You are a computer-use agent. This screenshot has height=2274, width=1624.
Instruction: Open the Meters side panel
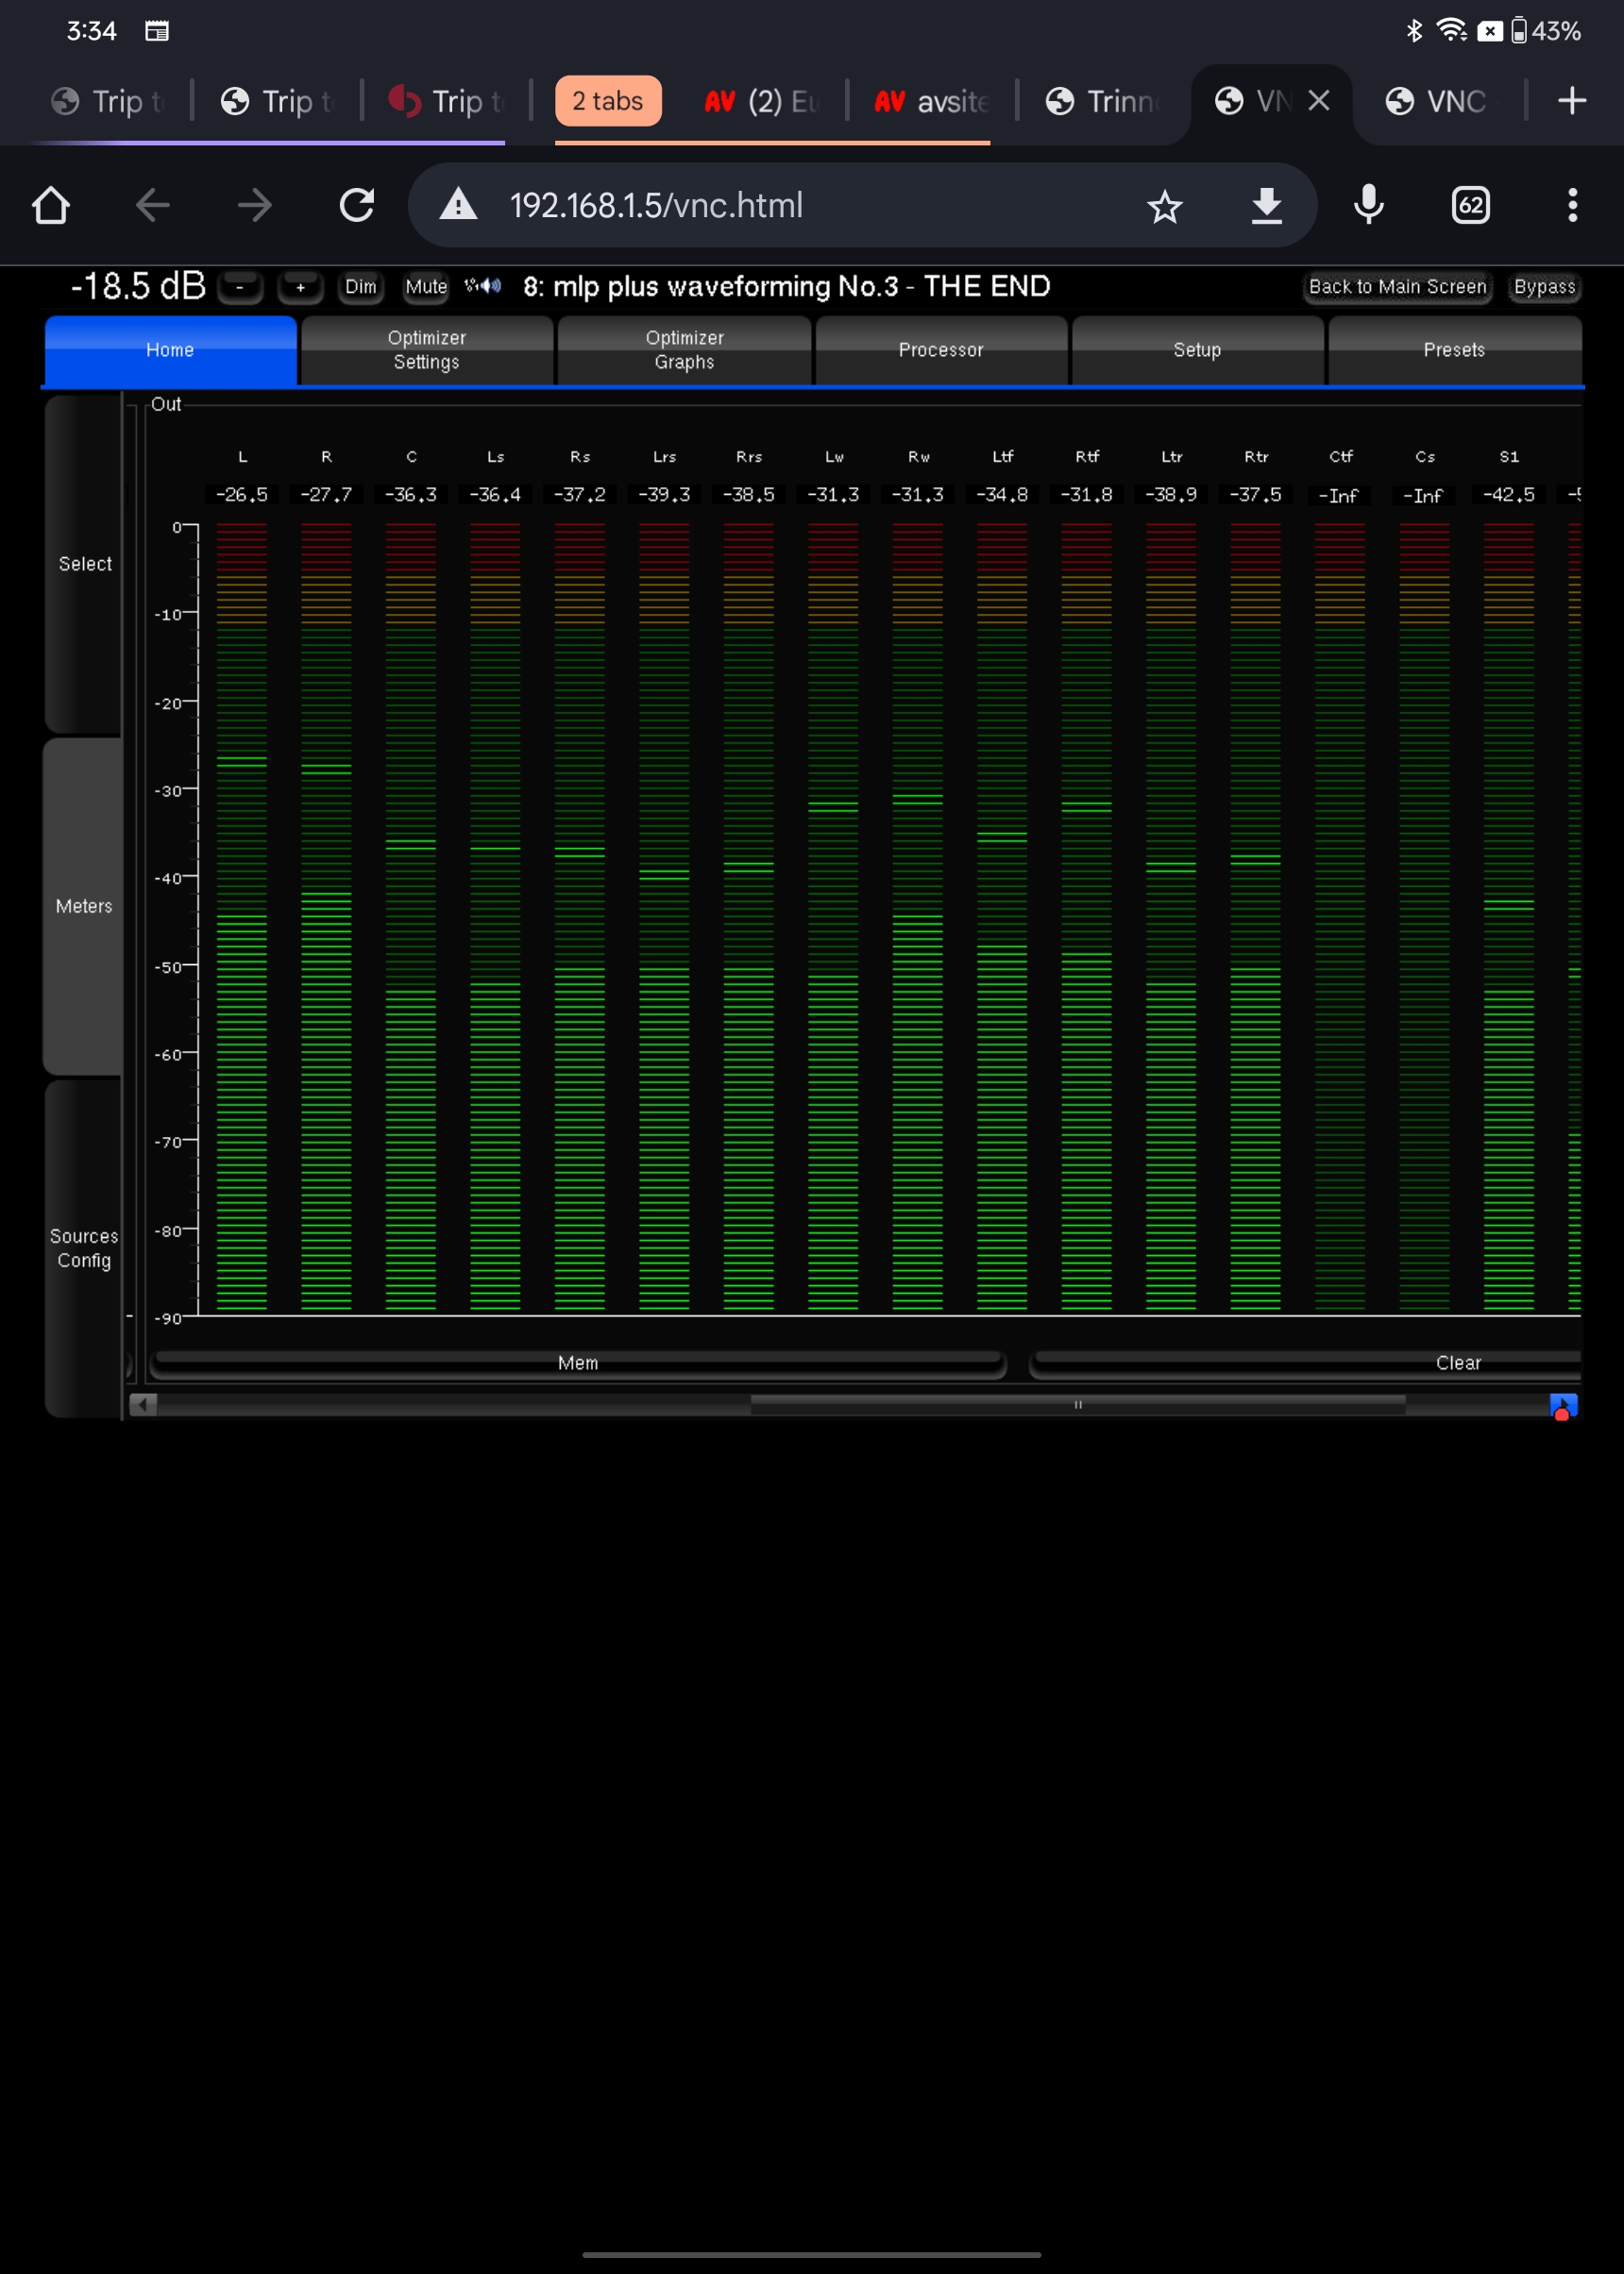tap(84, 906)
